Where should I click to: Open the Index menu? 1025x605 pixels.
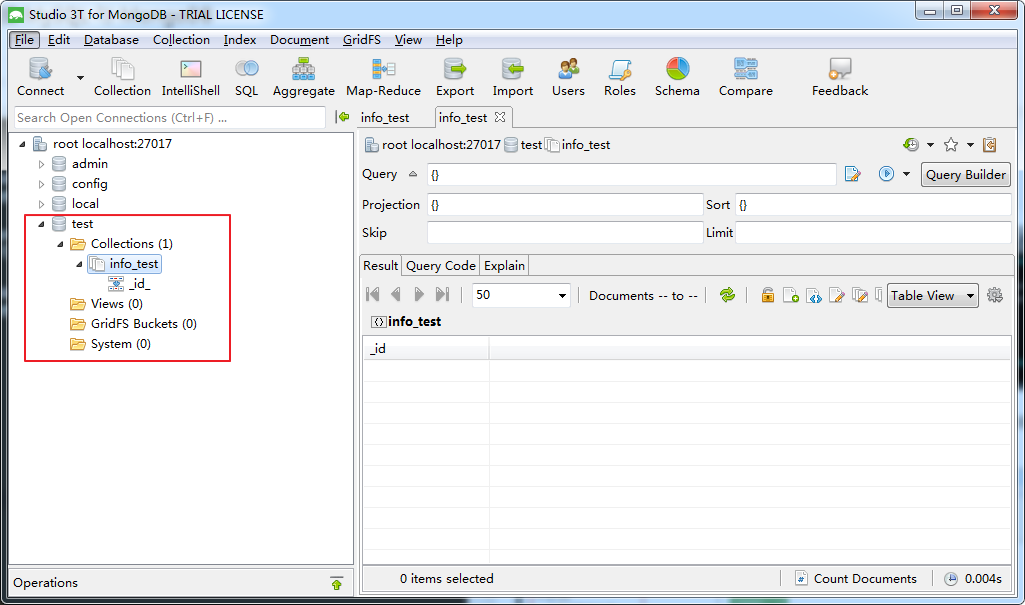tap(240, 40)
